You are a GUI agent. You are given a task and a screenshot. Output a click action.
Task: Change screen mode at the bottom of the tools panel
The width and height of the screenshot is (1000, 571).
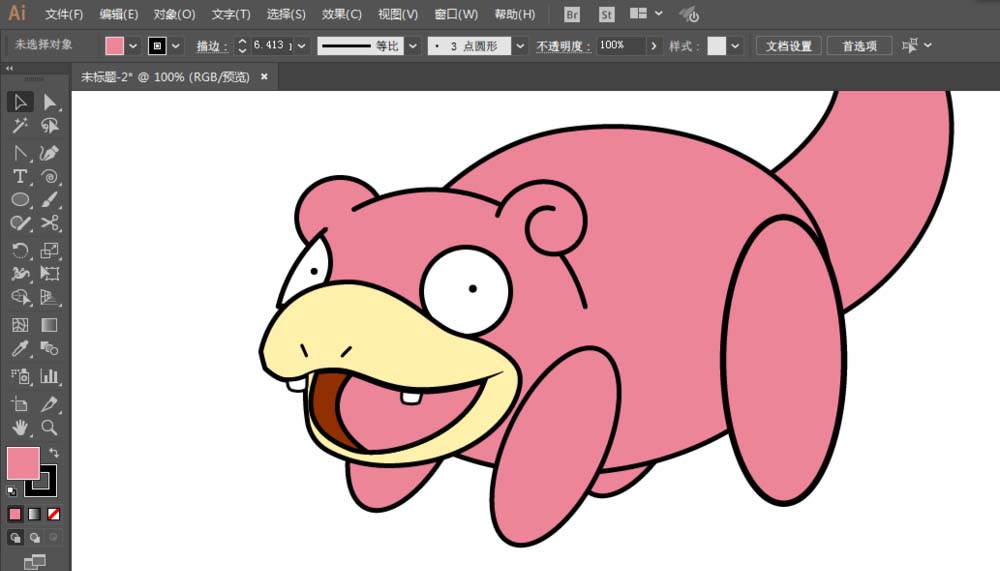pos(34,561)
